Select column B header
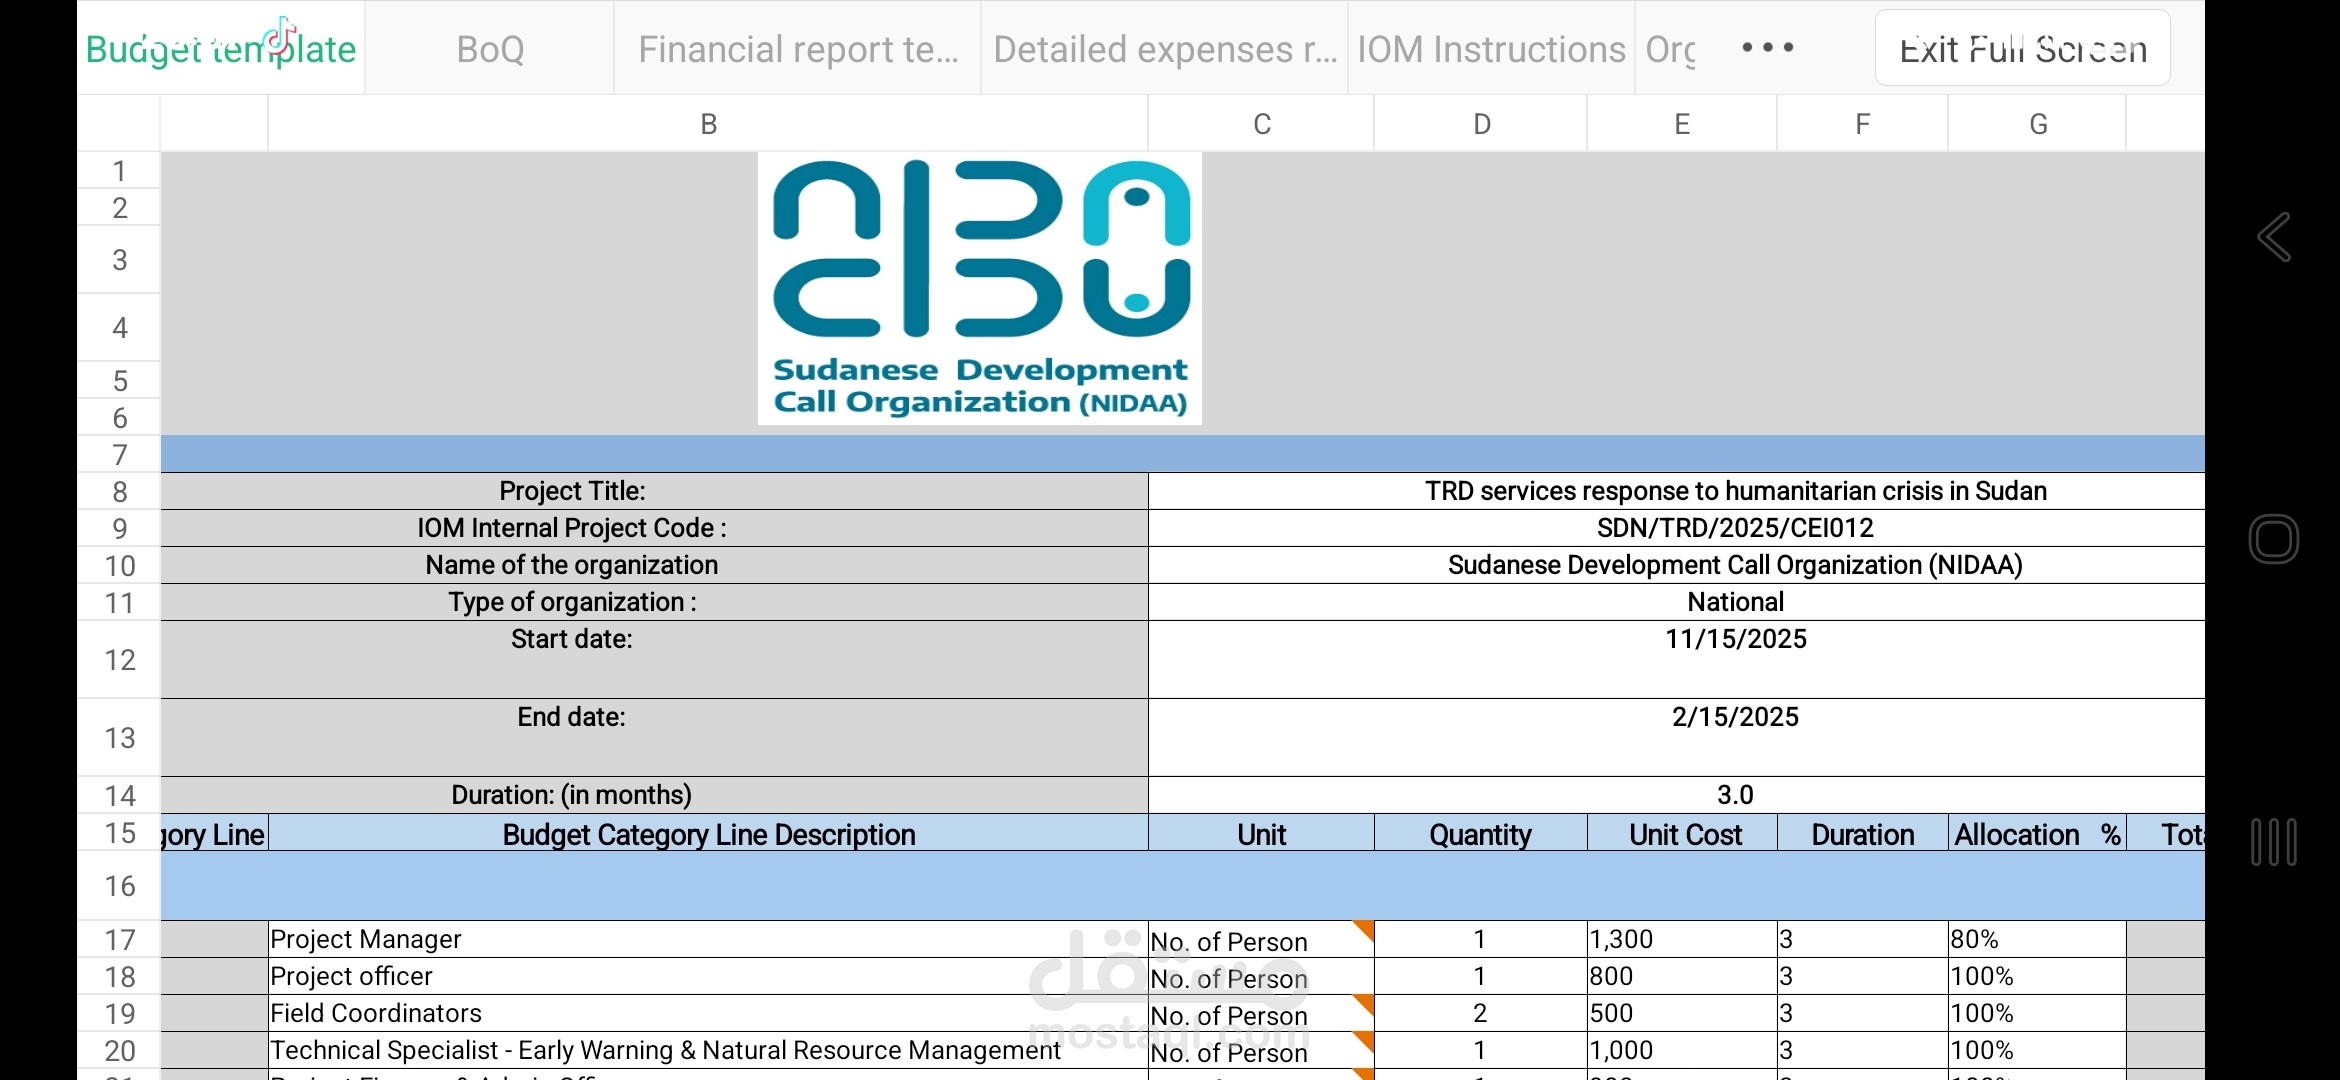2340x1080 pixels. 708,124
